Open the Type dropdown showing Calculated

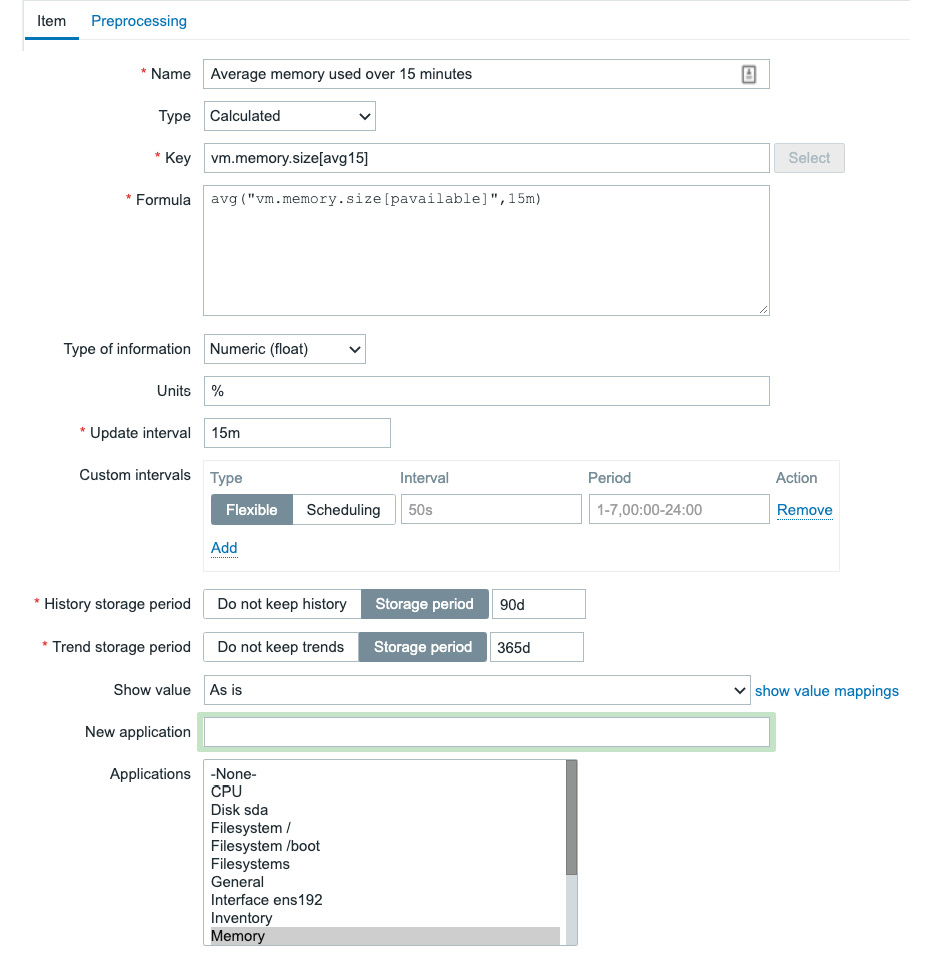pos(289,116)
